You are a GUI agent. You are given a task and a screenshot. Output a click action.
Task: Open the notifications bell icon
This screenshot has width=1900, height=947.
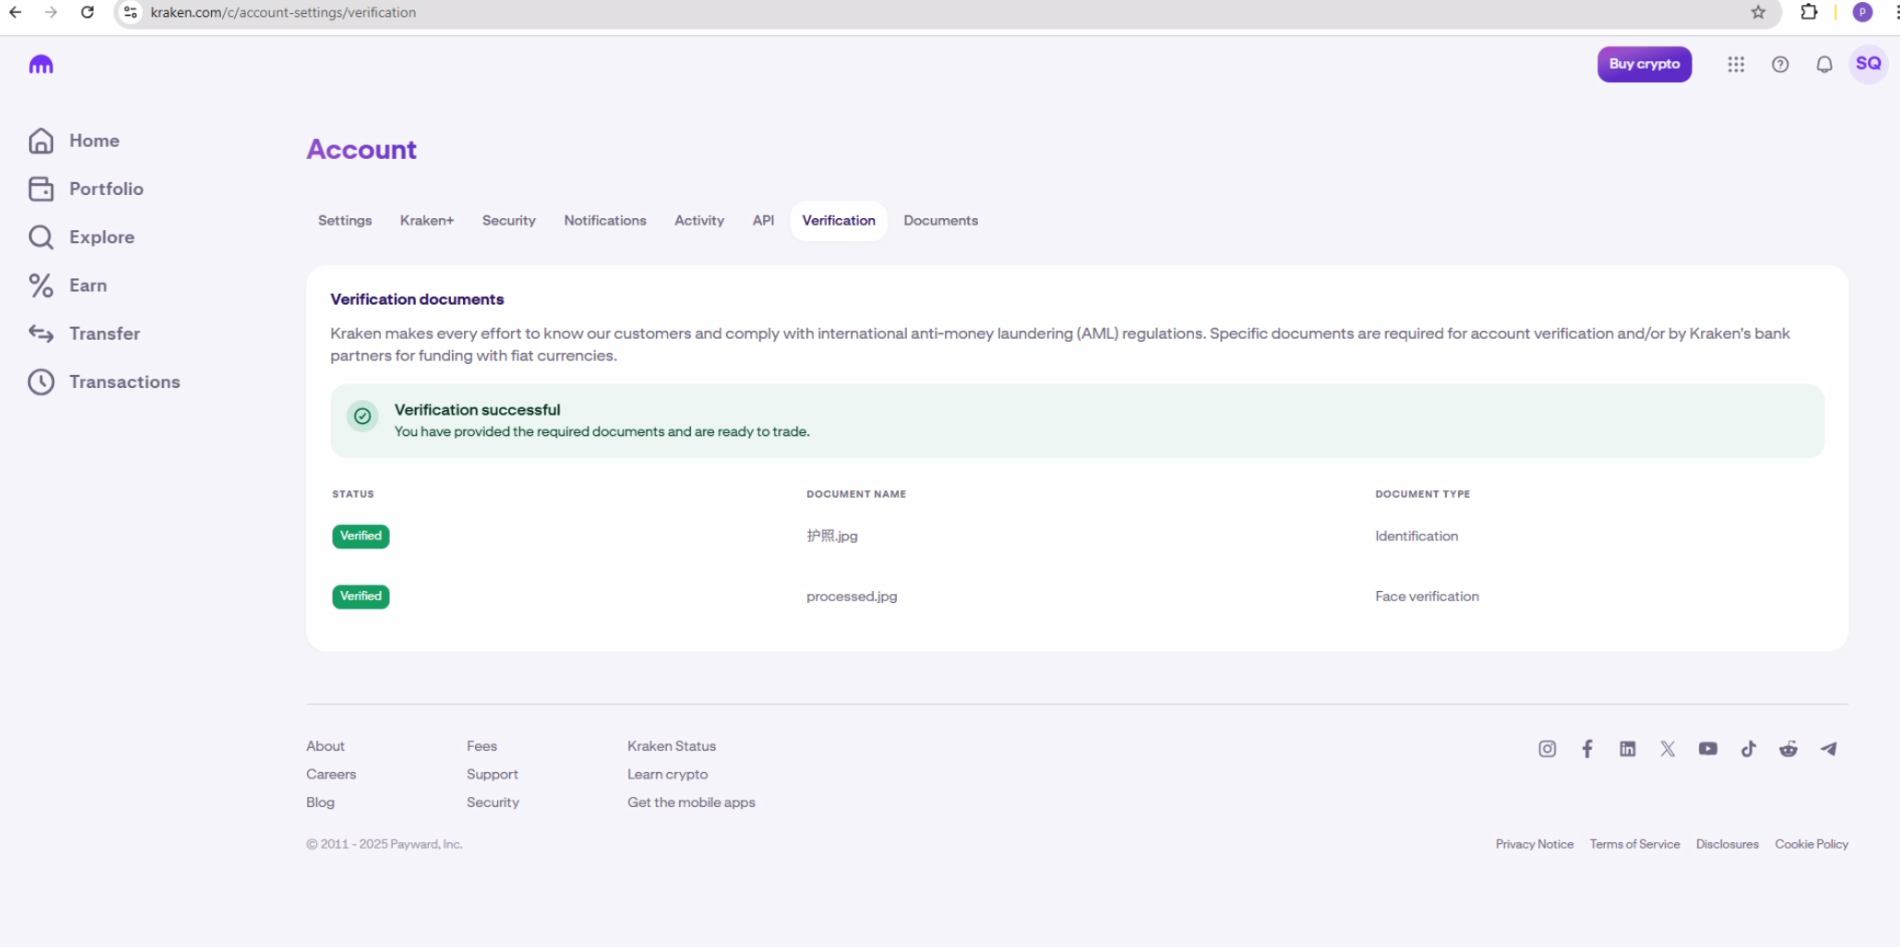1824,64
